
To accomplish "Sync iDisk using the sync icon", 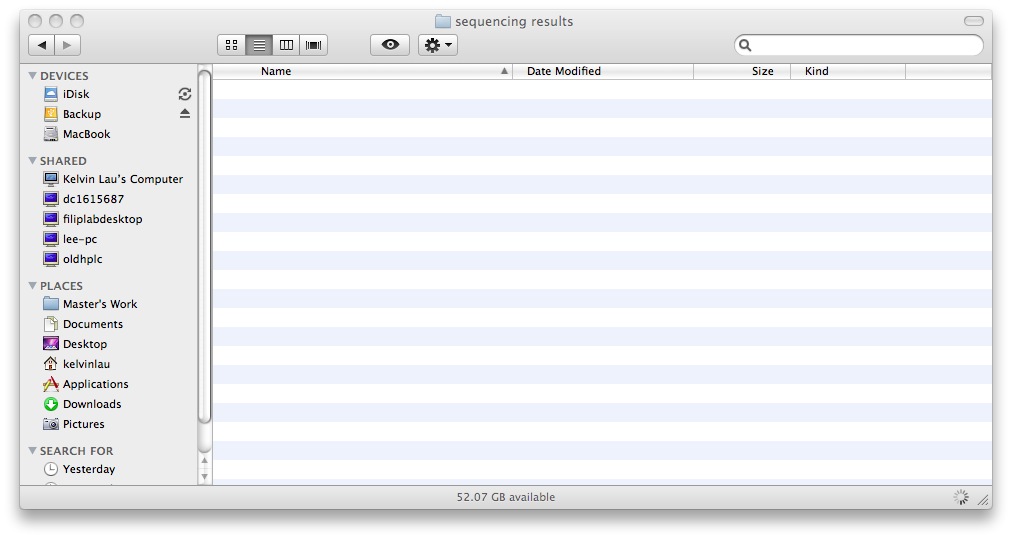I will coord(185,94).
